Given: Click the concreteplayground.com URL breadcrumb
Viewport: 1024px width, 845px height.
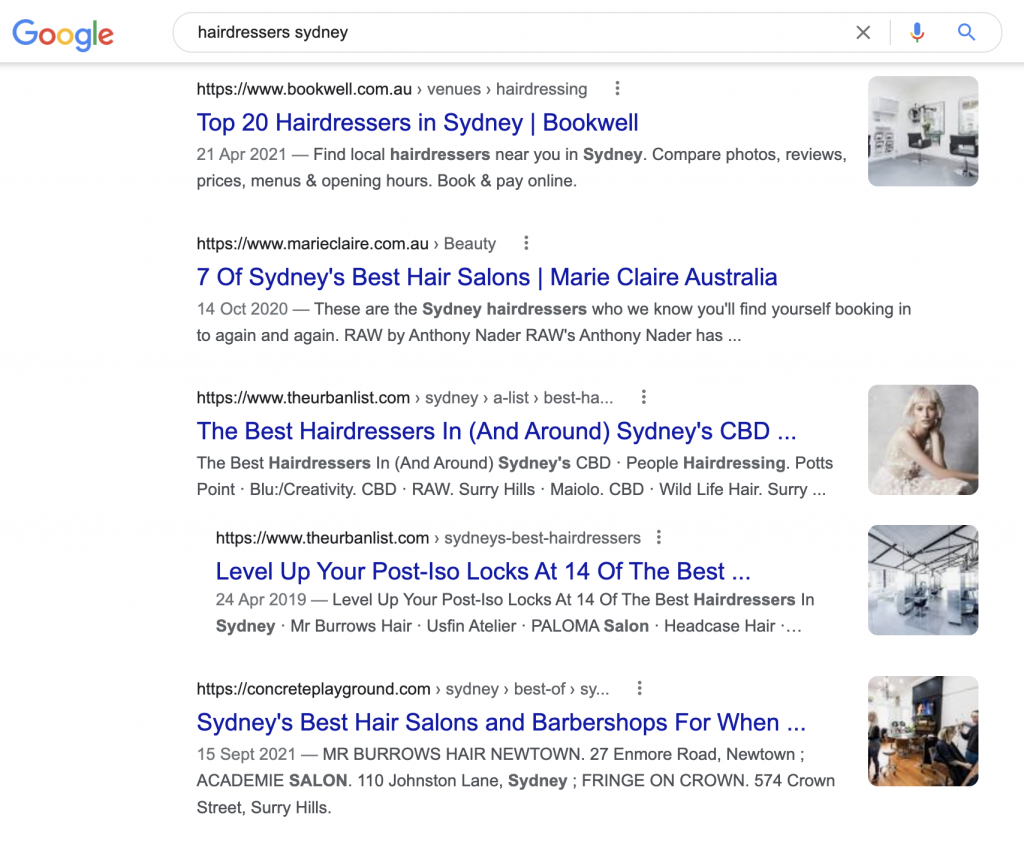Looking at the screenshot, I should point(403,689).
